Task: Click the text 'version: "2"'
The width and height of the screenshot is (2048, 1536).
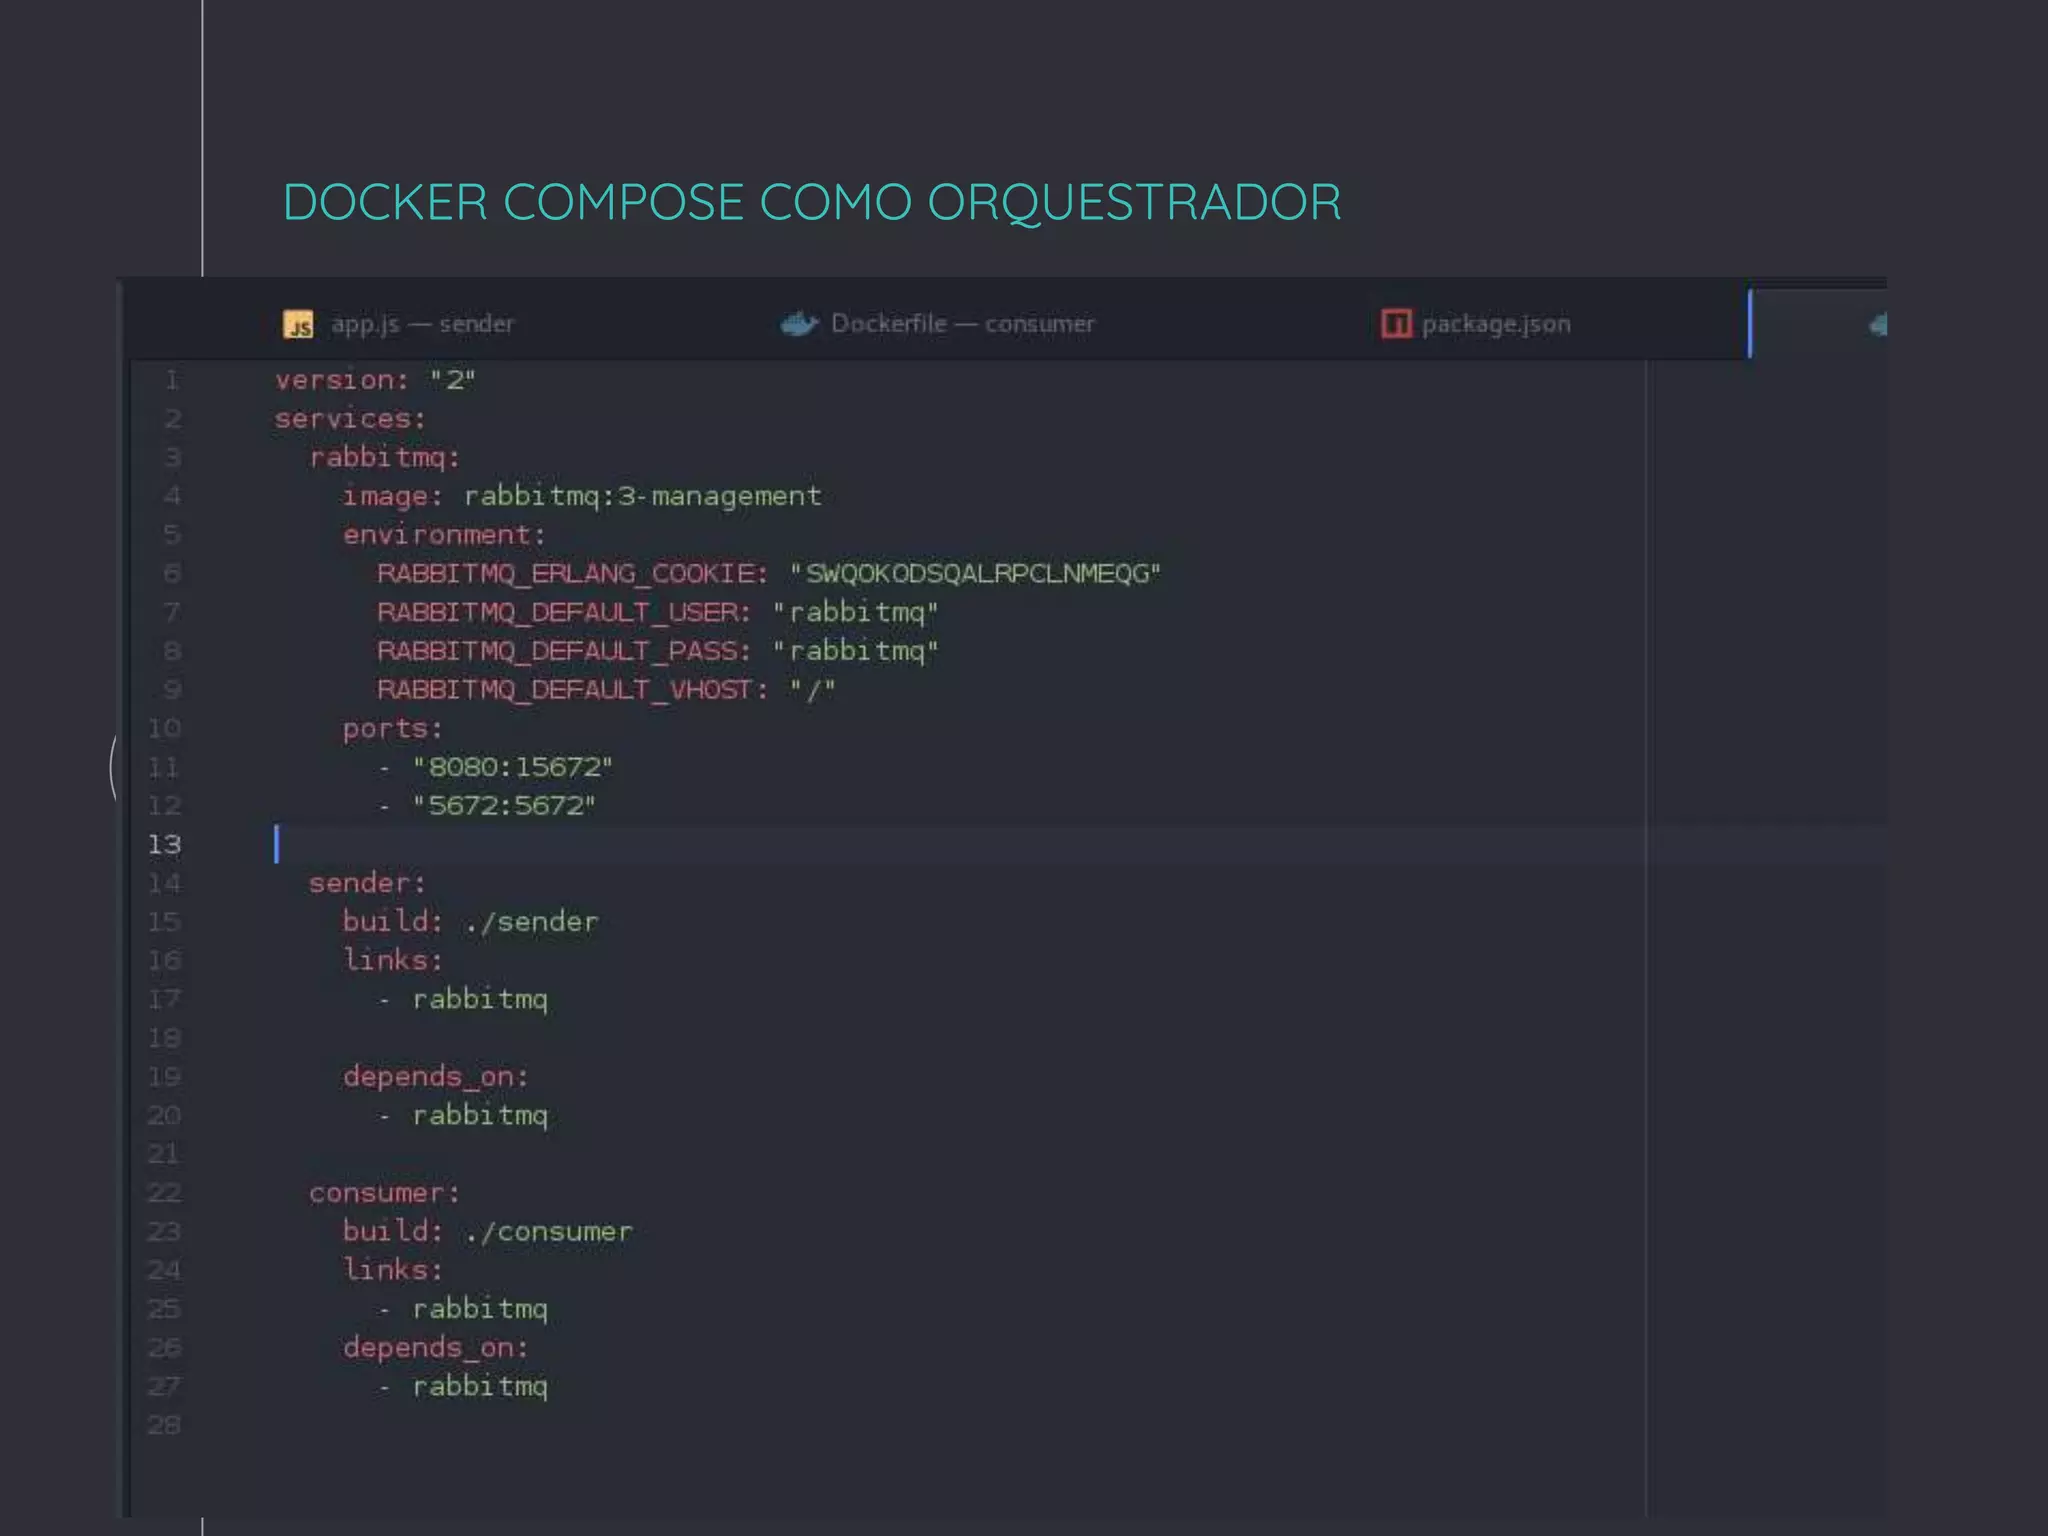Action: point(375,380)
